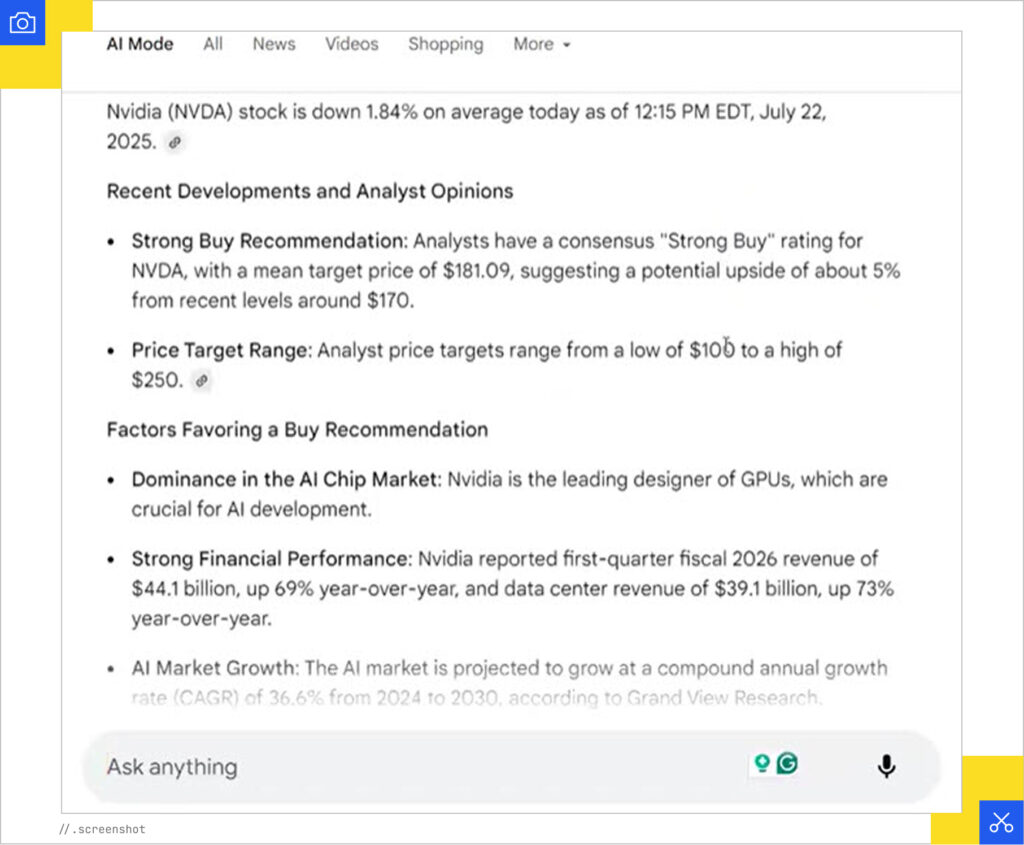Click the screenshot camera icon
The image size is (1024, 845).
pyautogui.click(x=22, y=22)
